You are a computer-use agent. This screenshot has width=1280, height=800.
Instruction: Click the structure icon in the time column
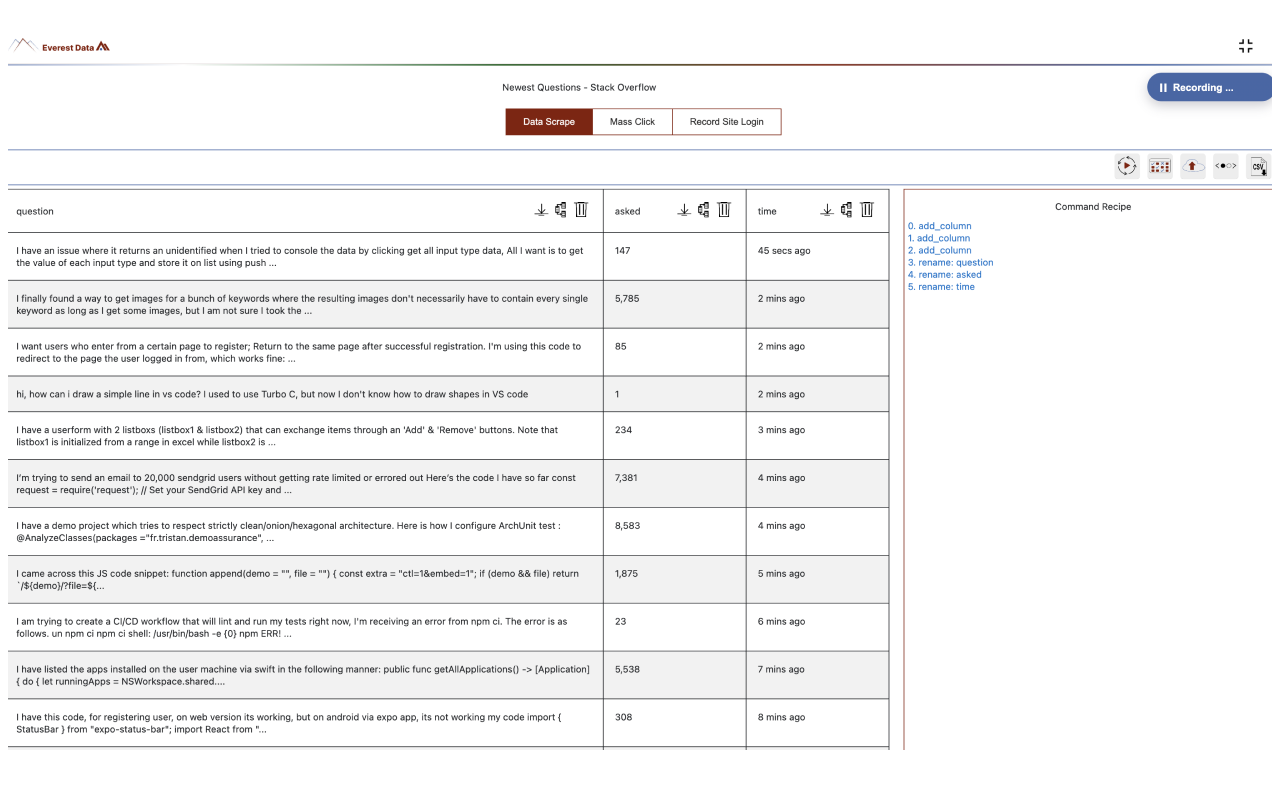tap(846, 210)
